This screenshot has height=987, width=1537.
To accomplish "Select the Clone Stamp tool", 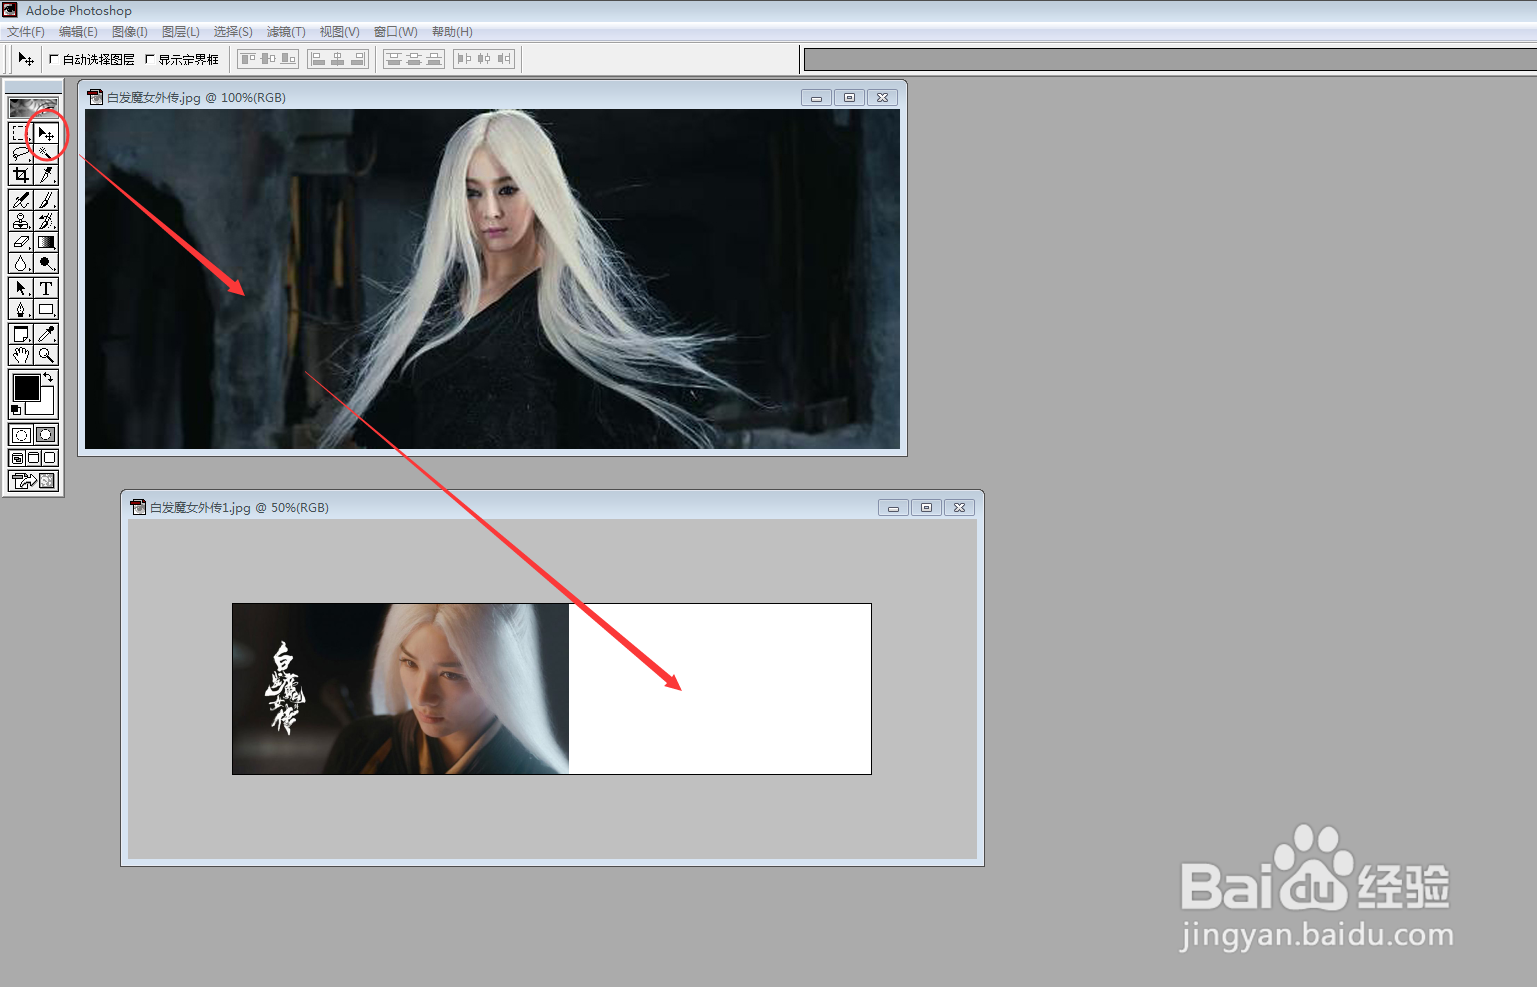I will point(20,221).
